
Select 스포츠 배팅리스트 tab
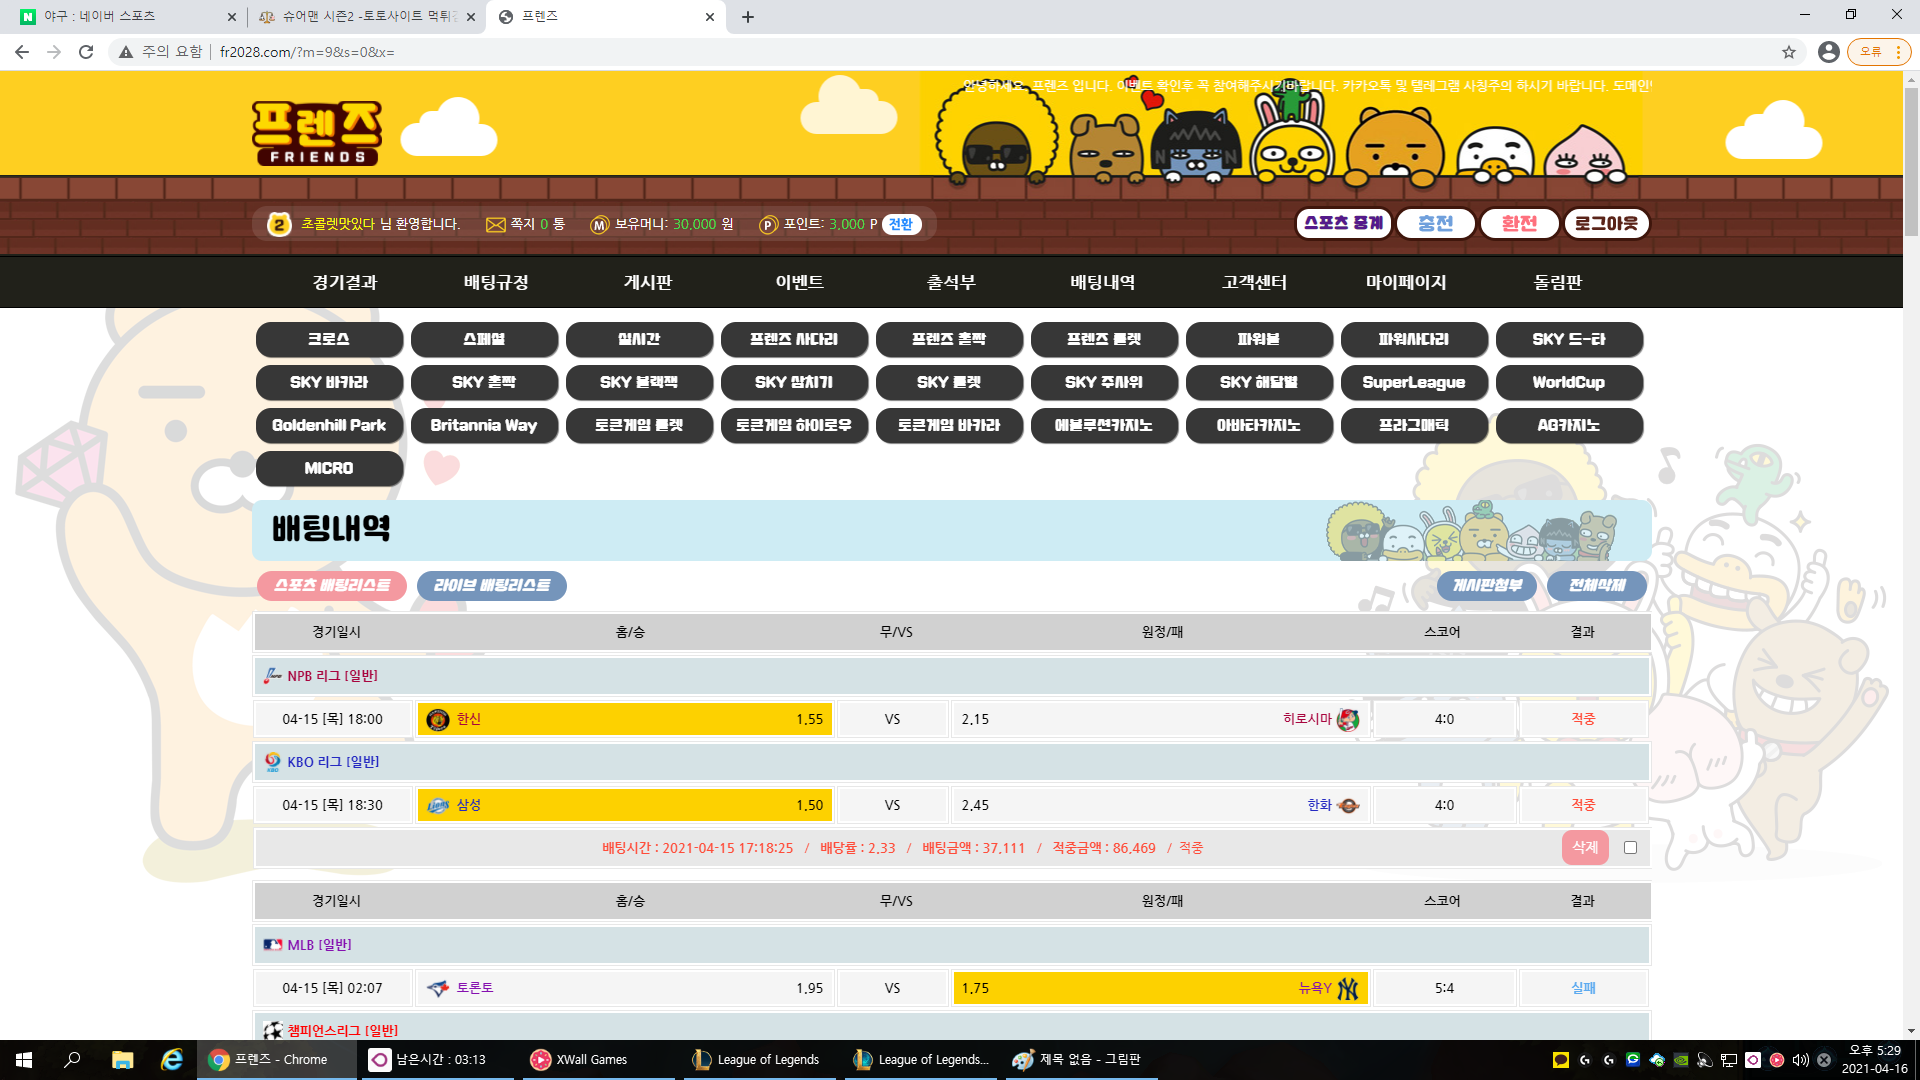(332, 586)
